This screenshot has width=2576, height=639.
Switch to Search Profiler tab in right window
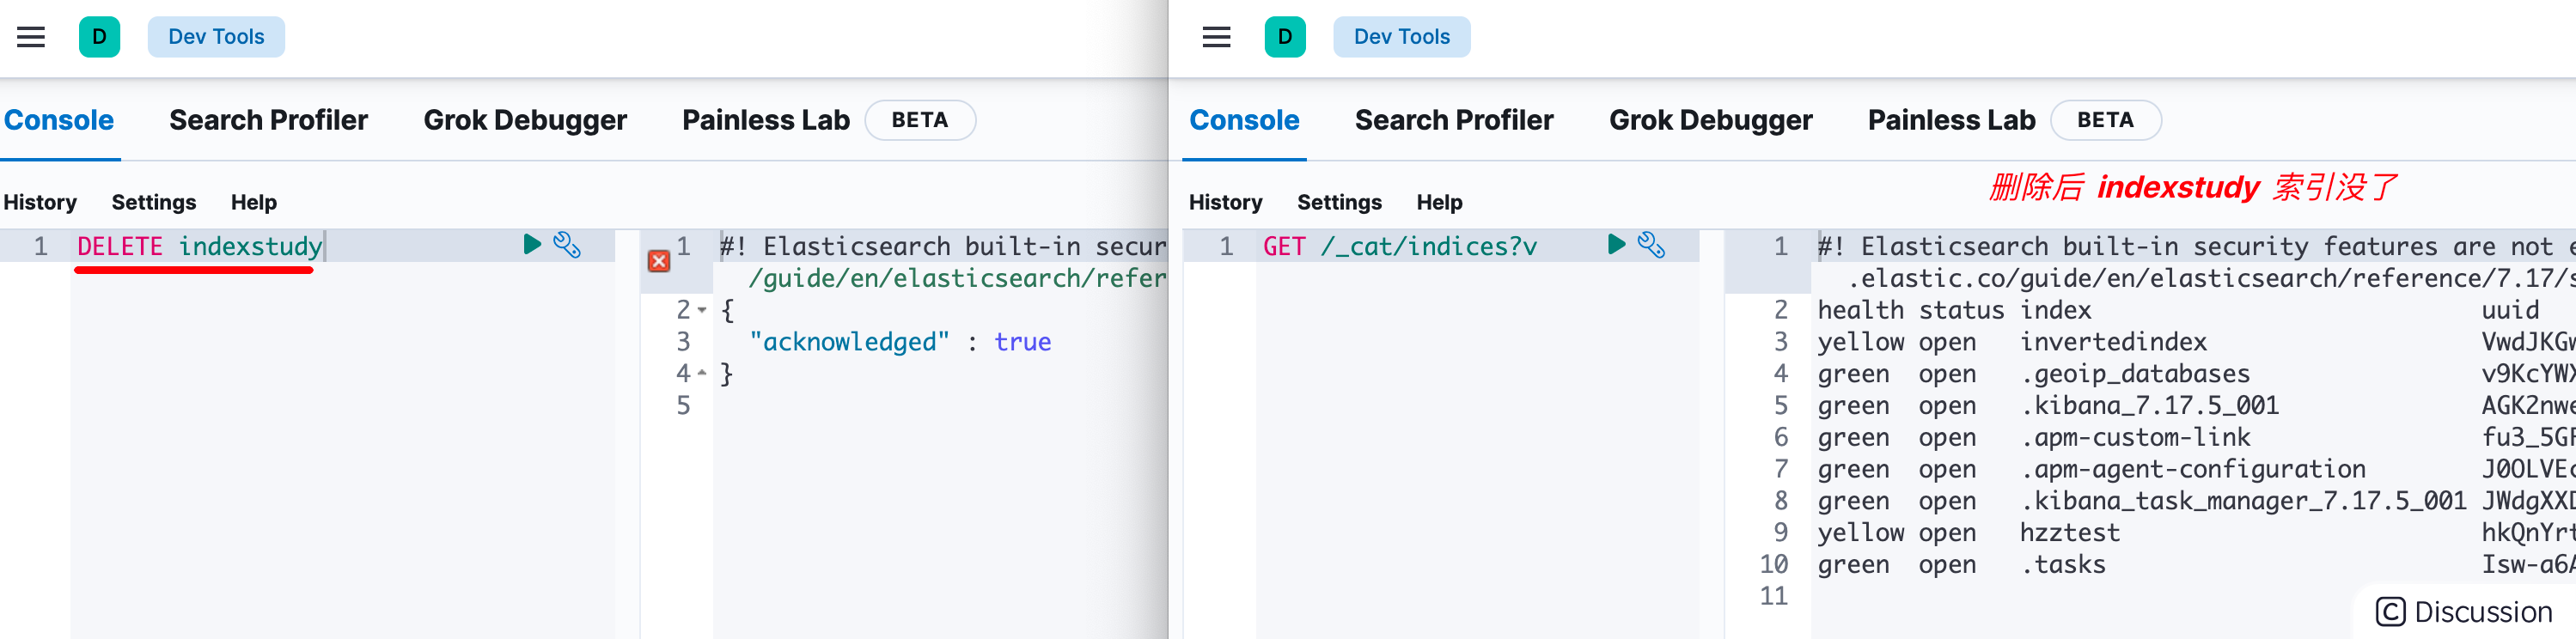tap(1454, 120)
